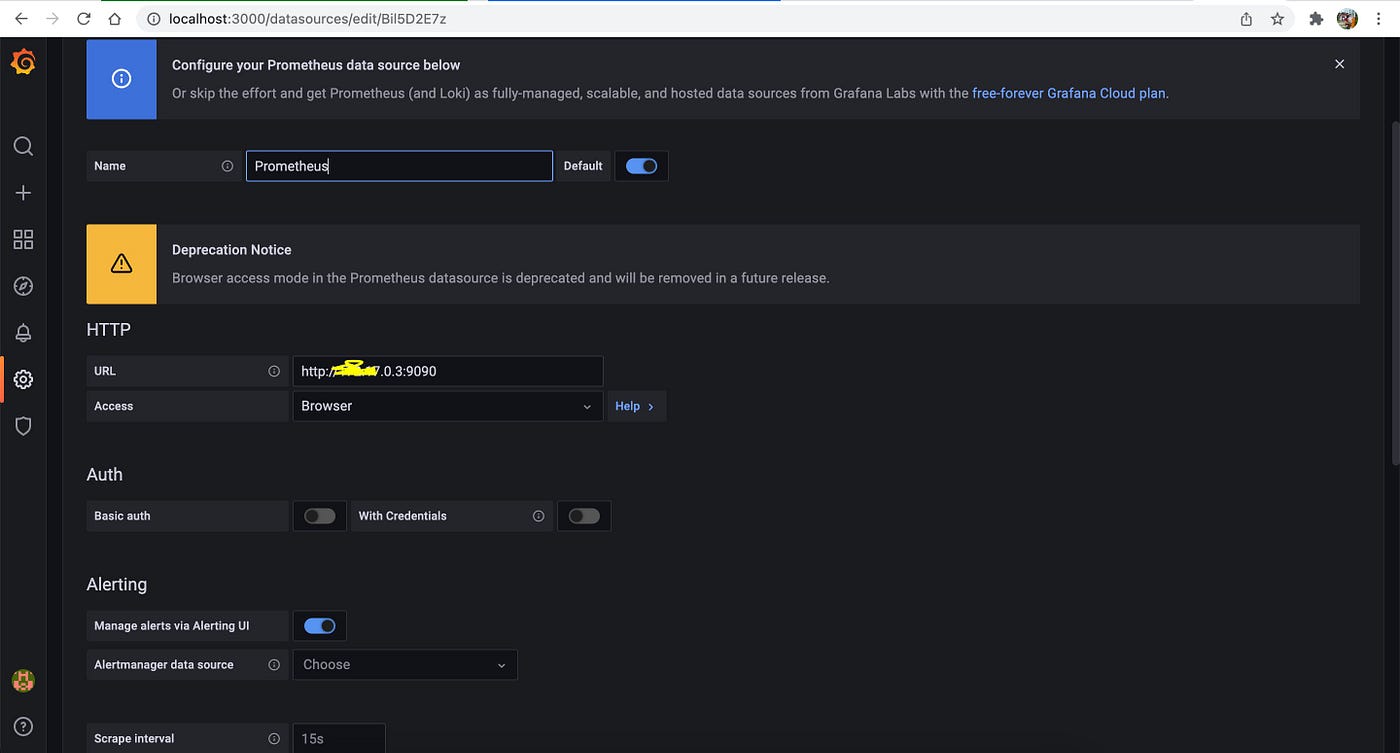Viewport: 1400px width, 753px height.
Task: Dismiss the Prometheus configuration banner
Action: click(1339, 63)
